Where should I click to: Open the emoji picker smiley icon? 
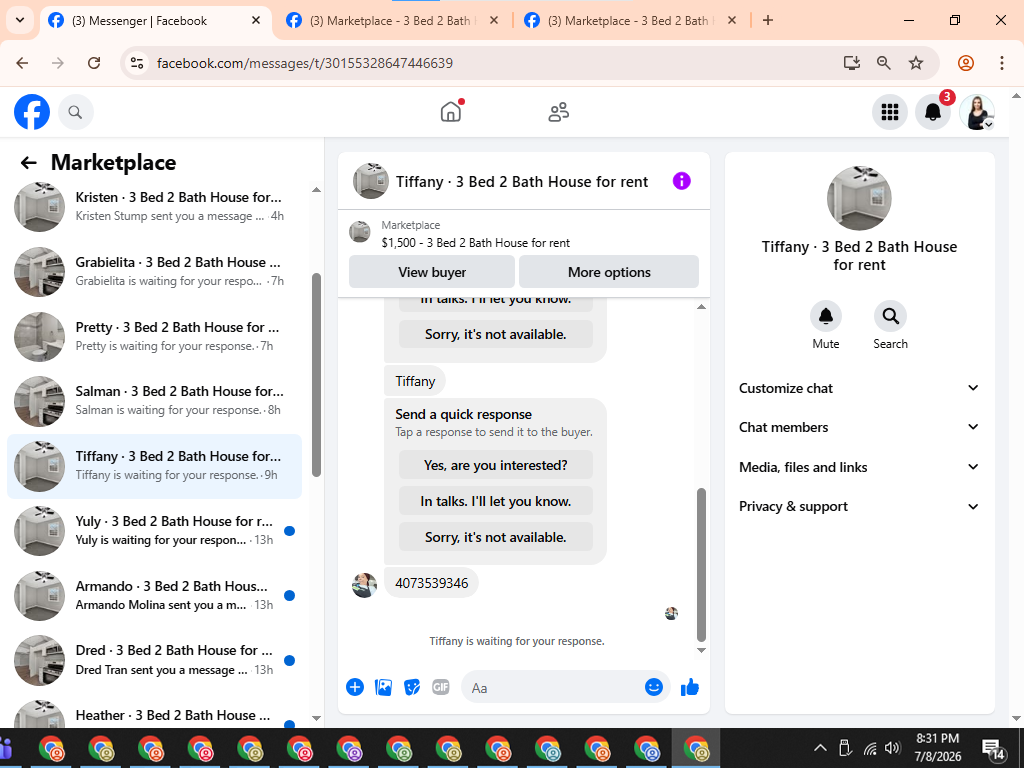[x=654, y=687]
